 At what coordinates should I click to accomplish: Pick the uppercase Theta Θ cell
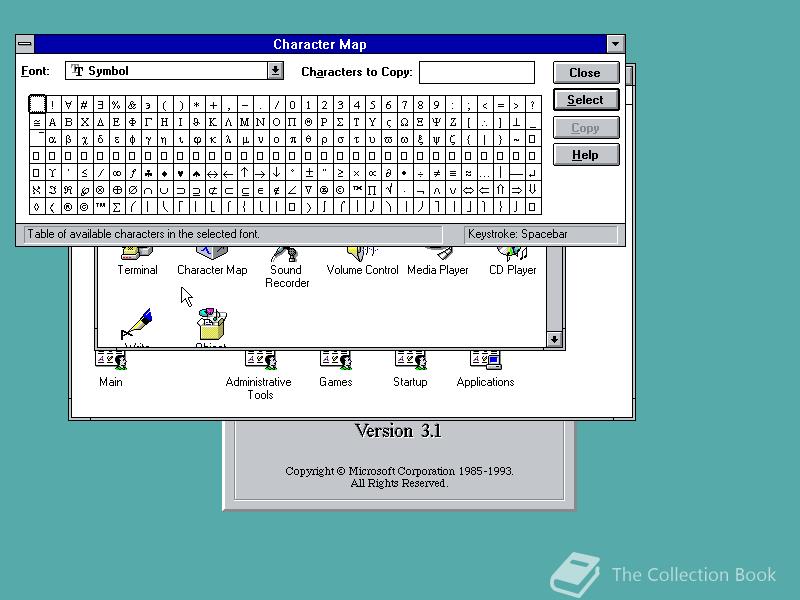pyautogui.click(x=308, y=121)
